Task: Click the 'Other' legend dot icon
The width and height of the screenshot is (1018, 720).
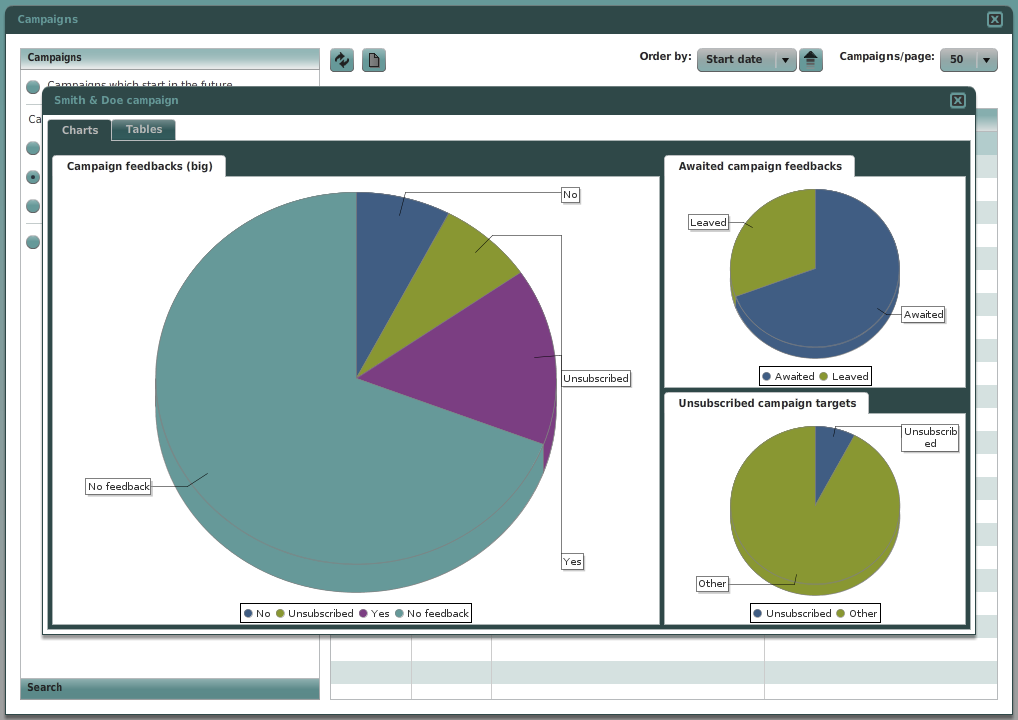Action: coord(840,613)
